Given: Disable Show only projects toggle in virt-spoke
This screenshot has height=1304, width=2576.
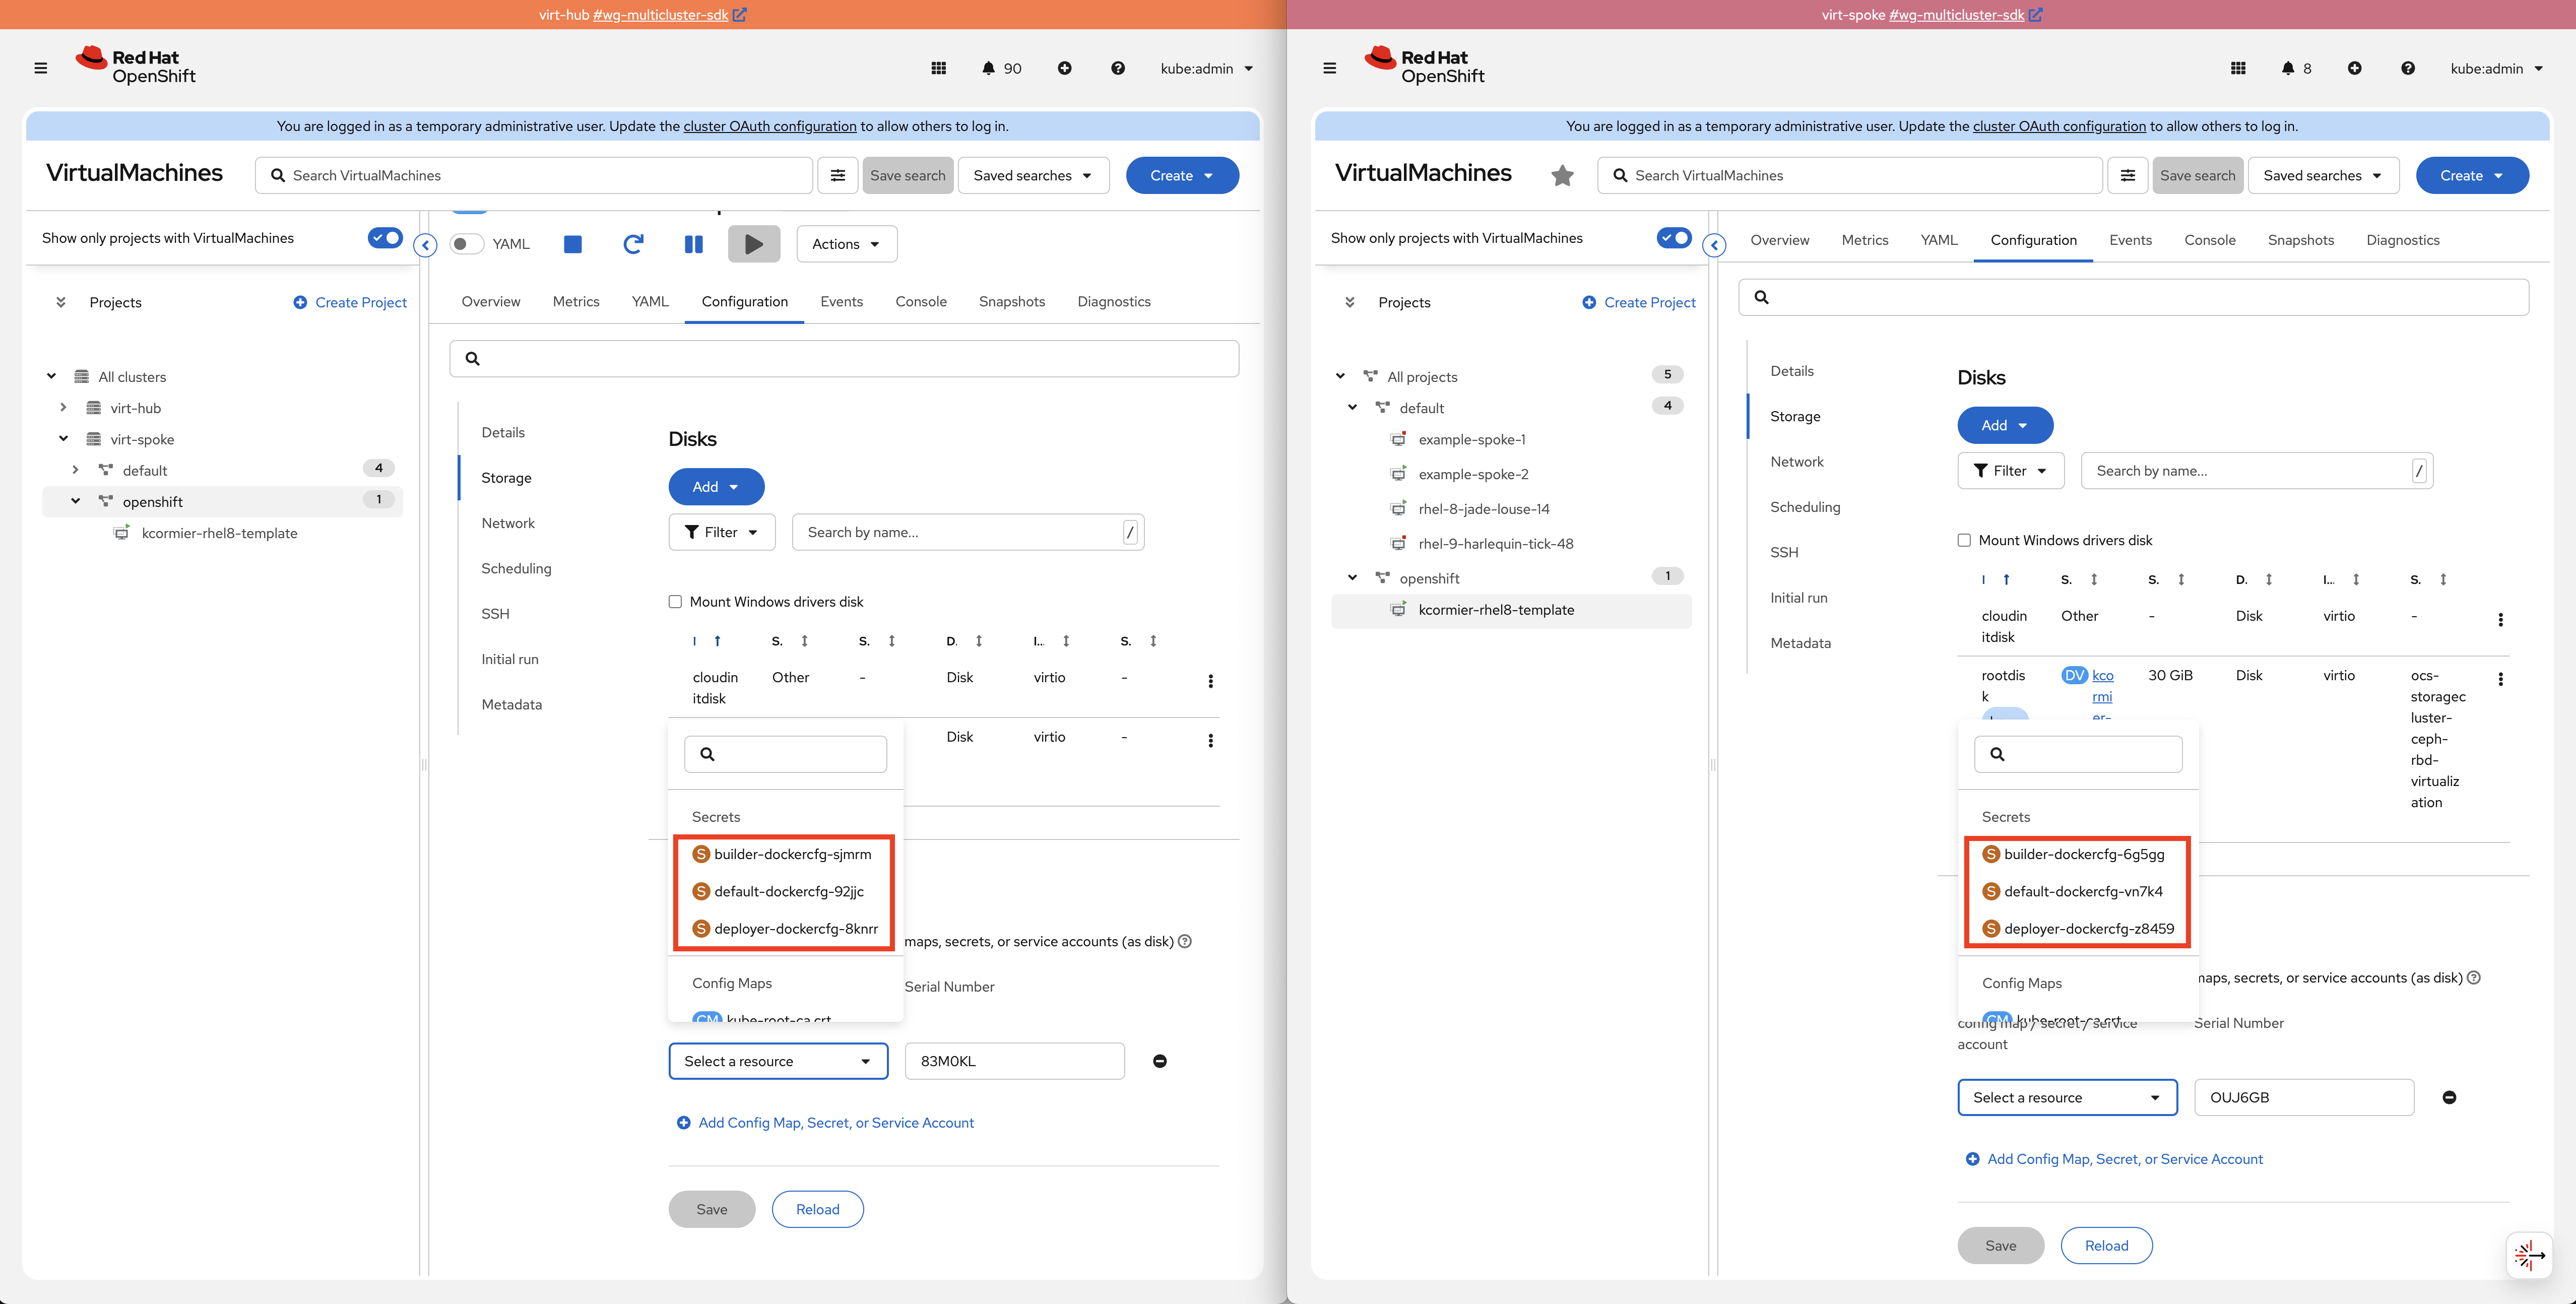Looking at the screenshot, I should coord(1673,238).
